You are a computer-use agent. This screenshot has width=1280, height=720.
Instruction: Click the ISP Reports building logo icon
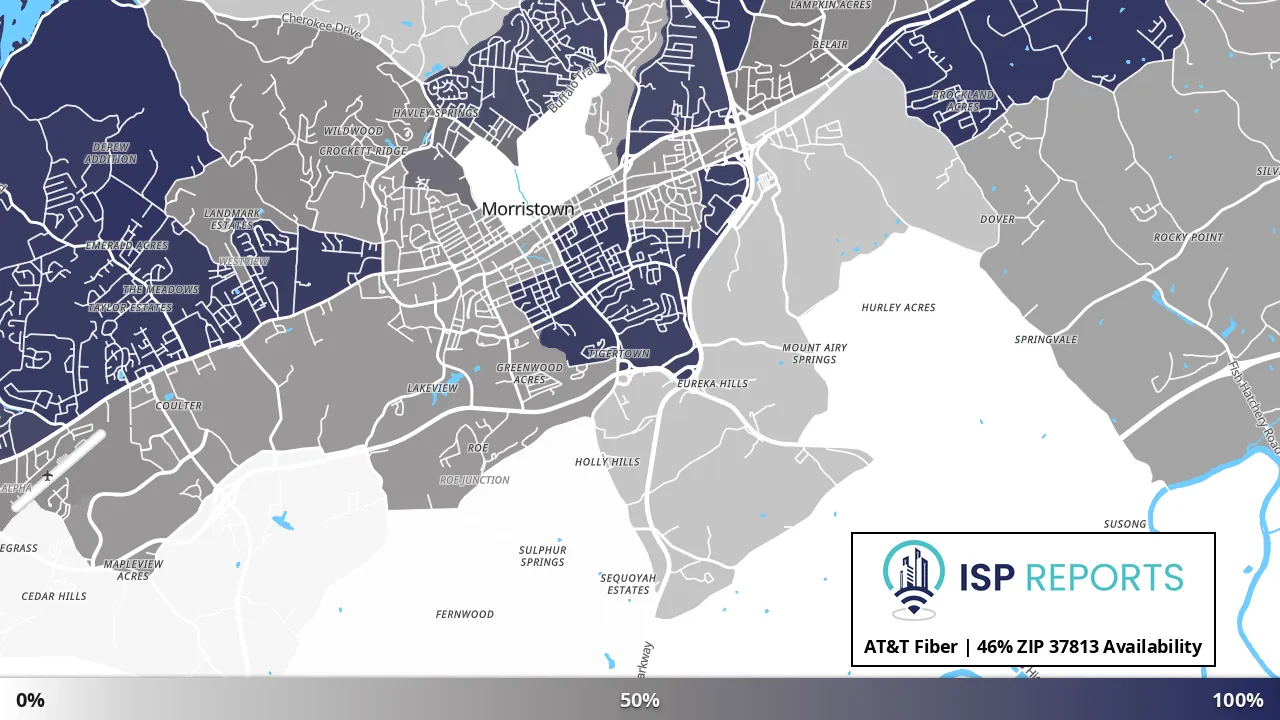click(913, 580)
